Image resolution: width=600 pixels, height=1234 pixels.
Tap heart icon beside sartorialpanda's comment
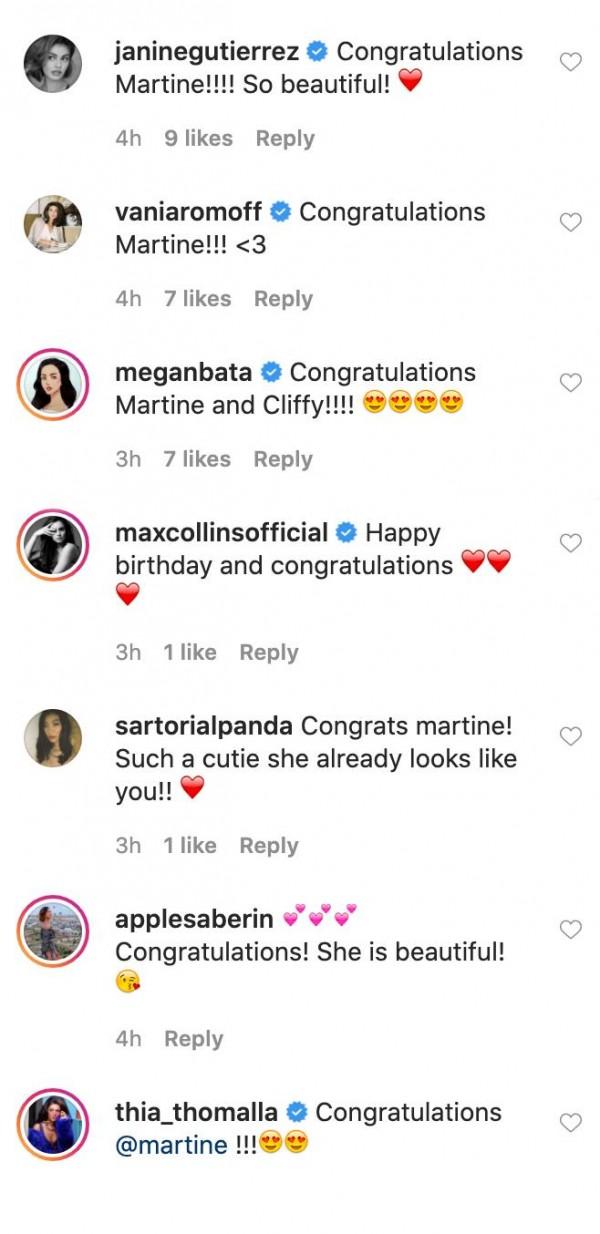570,737
